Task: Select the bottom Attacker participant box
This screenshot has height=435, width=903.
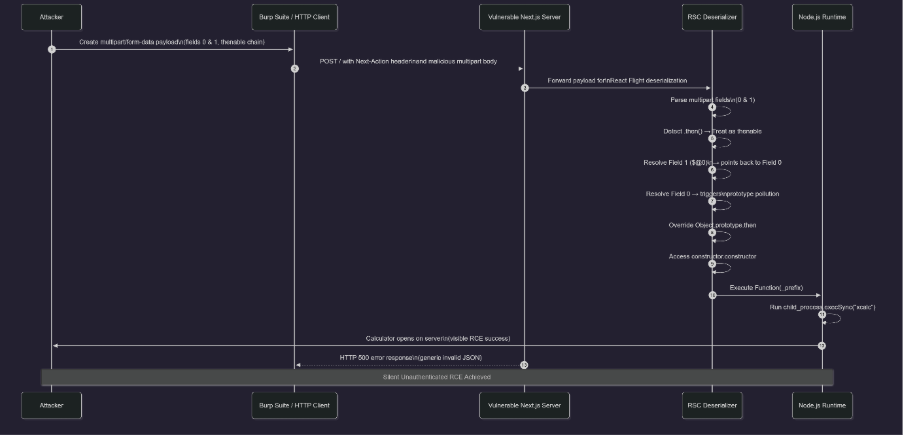Action: (52, 404)
